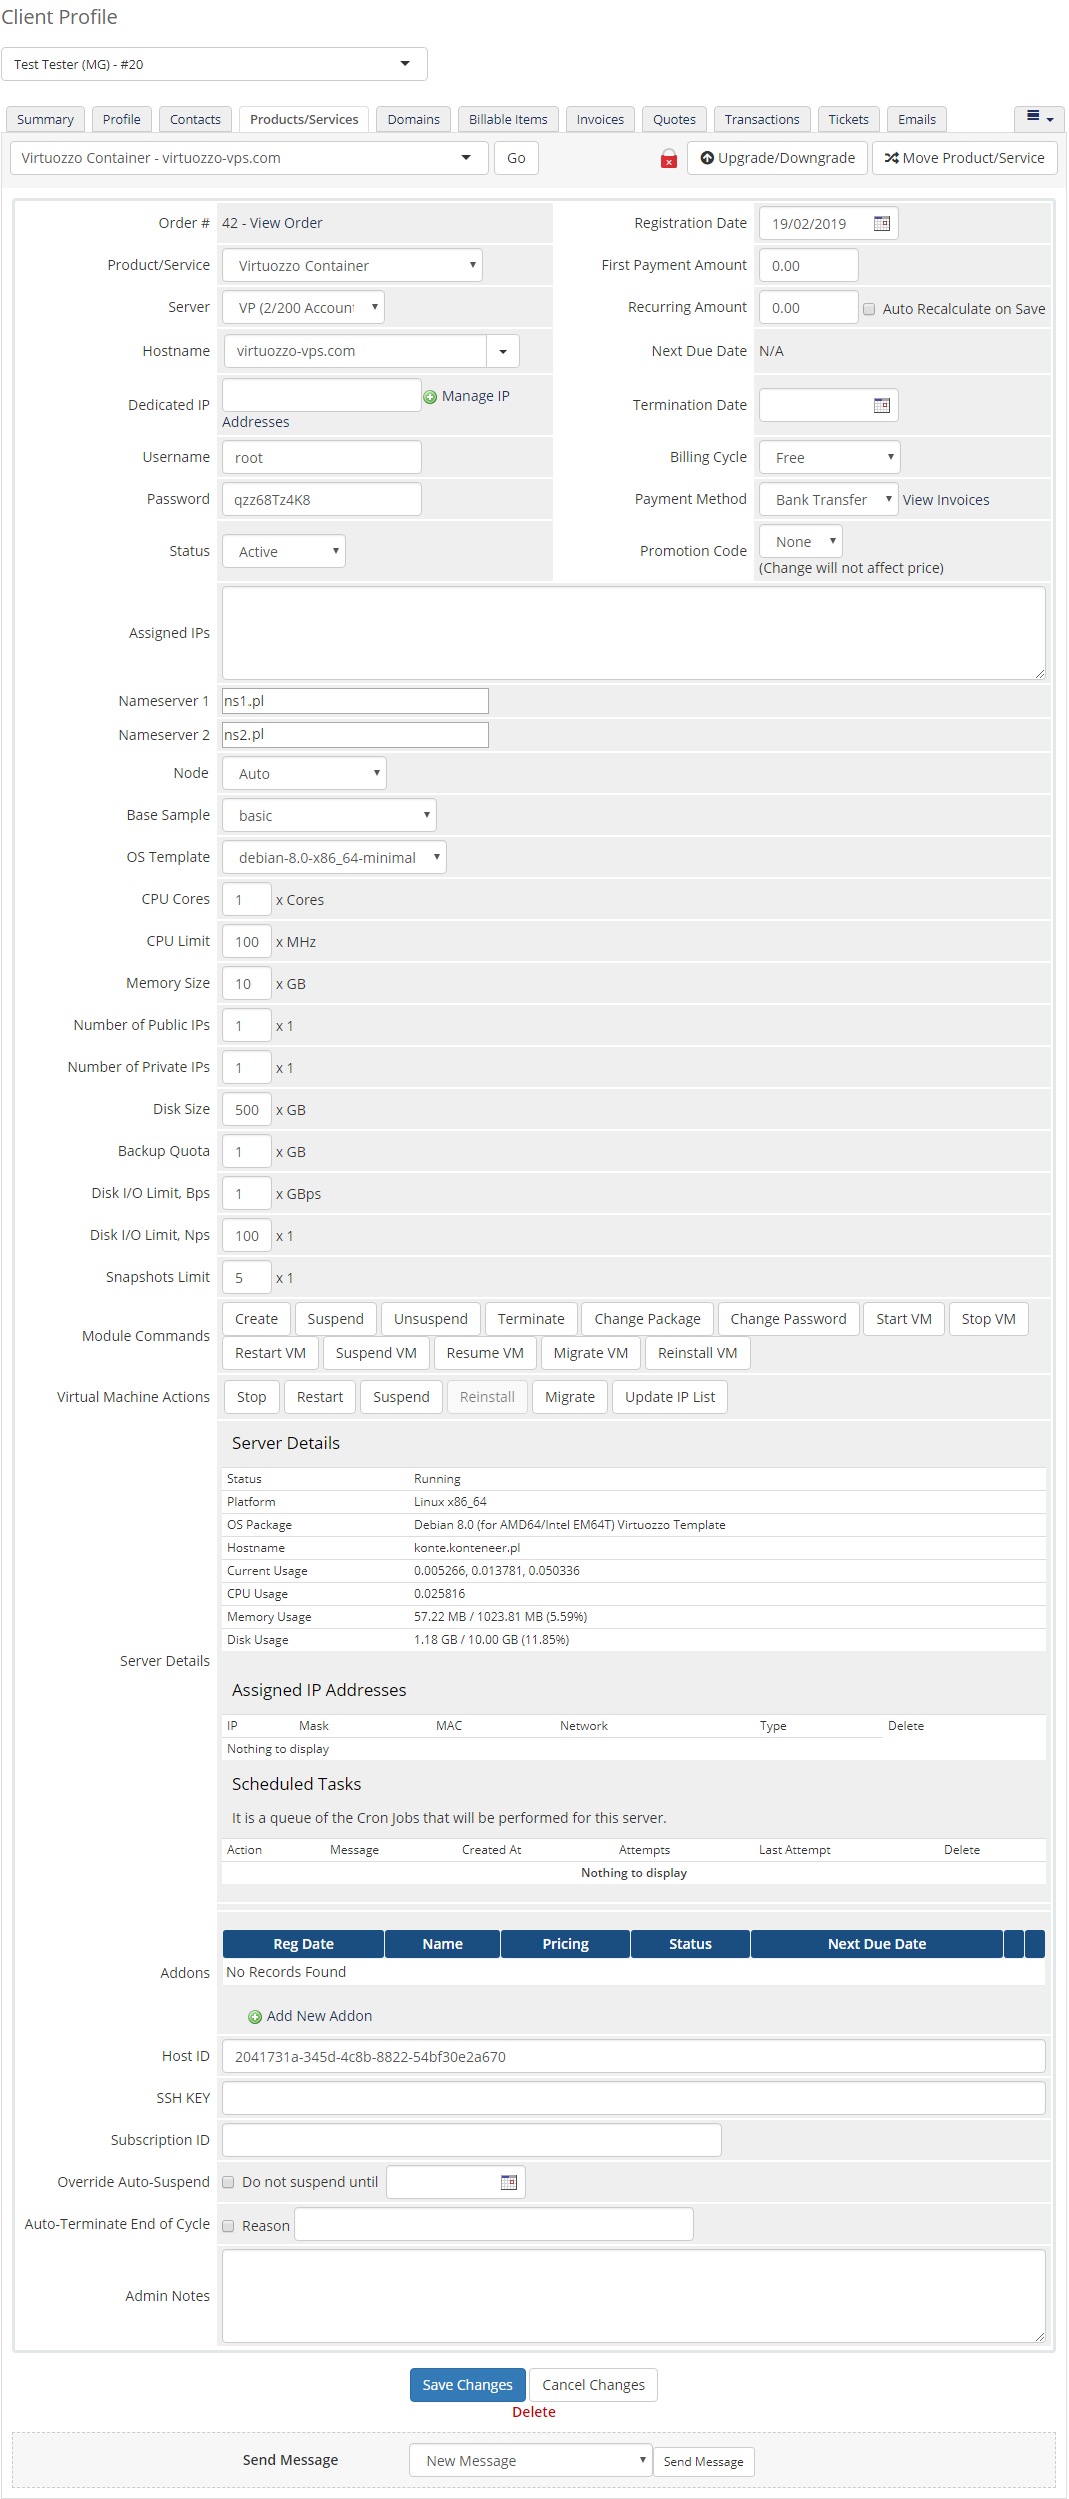The image size is (1069, 2499).
Task: Click Restart VM button
Action: pyautogui.click(x=270, y=1353)
